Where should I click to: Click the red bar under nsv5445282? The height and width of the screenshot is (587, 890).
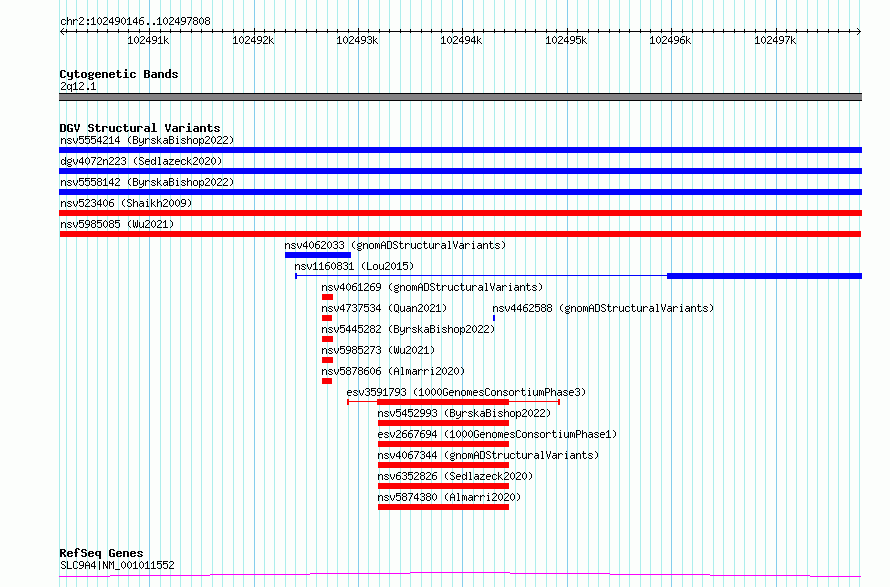(x=328, y=339)
